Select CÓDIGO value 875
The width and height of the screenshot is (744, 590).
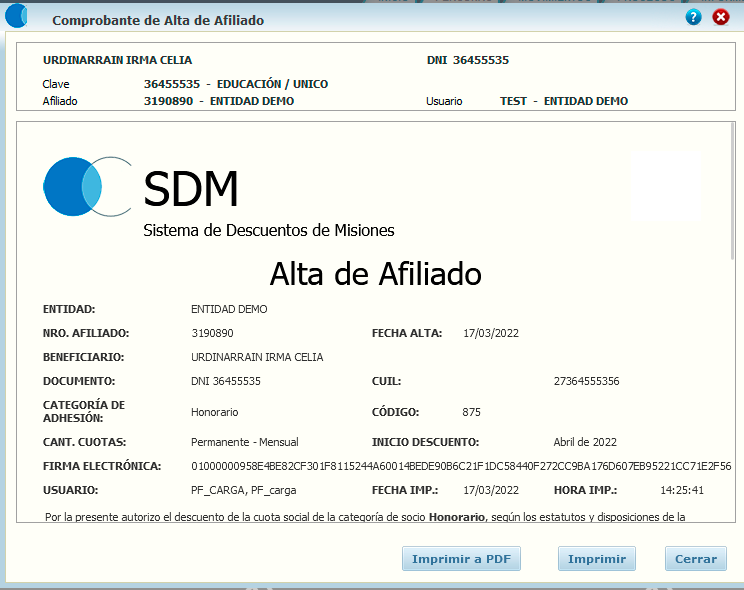coord(471,412)
